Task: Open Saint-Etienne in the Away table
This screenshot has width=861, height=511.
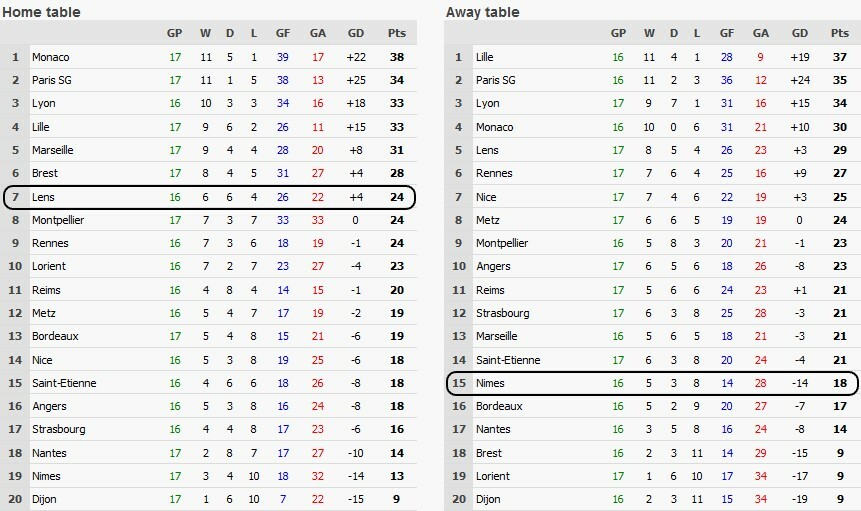Action: [507, 359]
